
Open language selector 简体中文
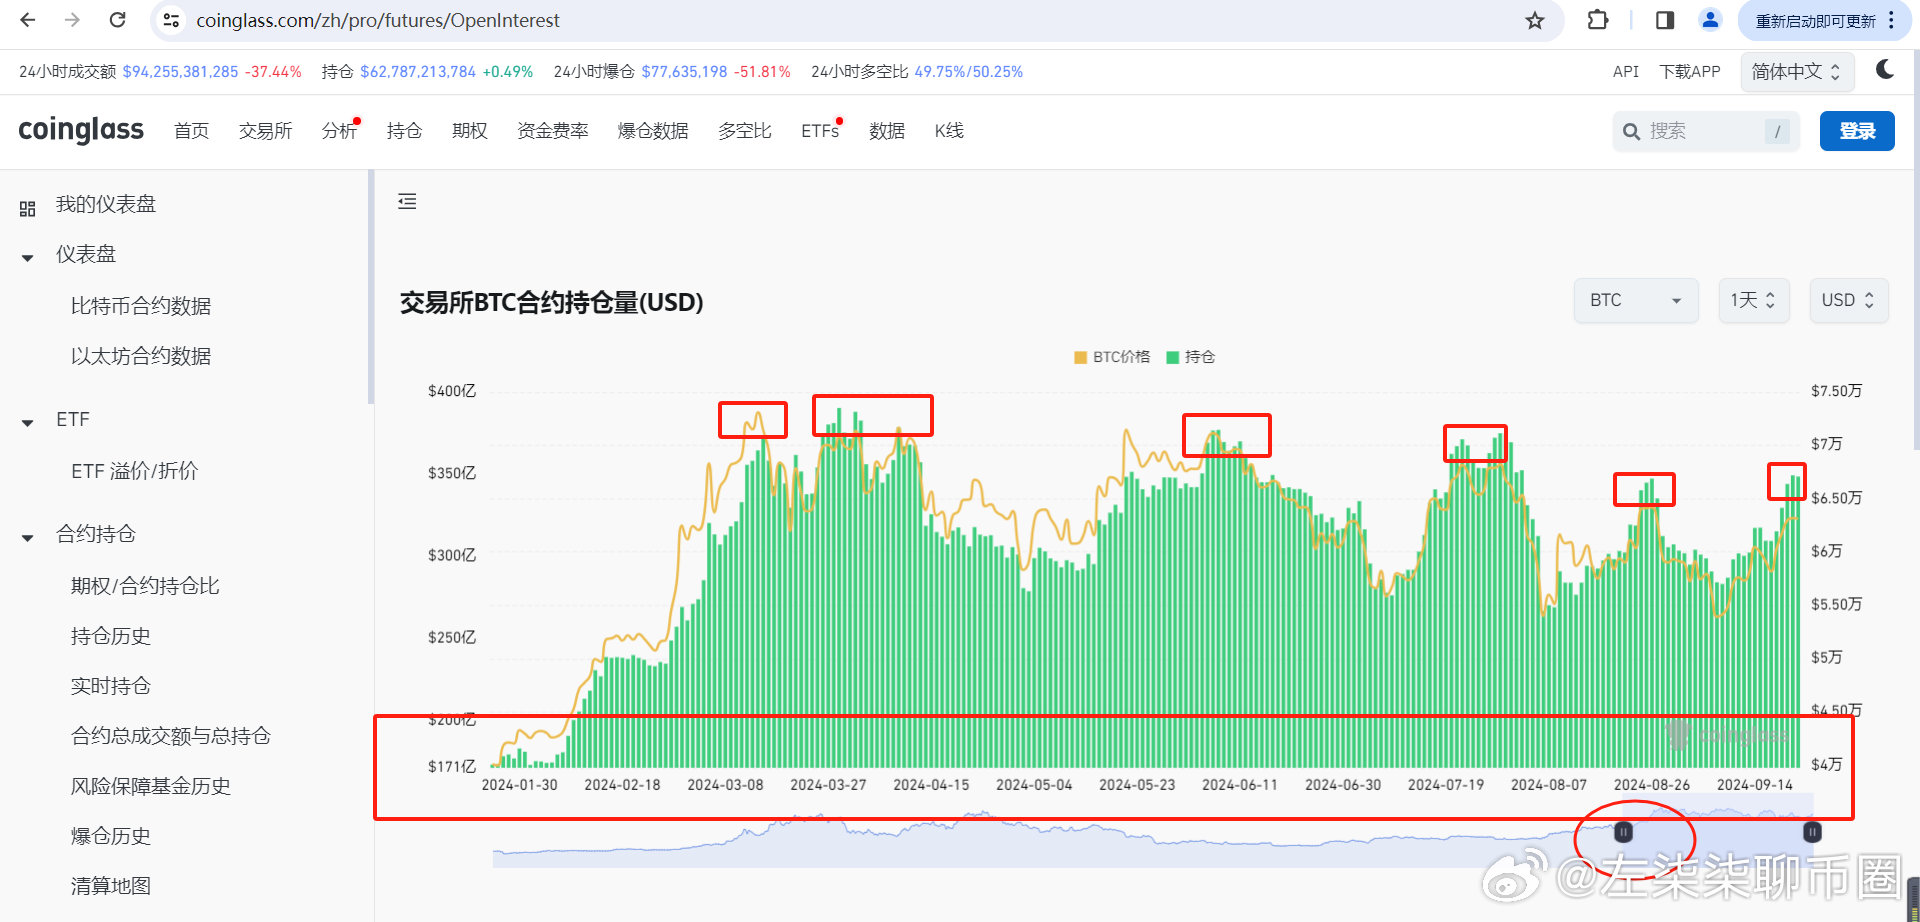(1797, 72)
